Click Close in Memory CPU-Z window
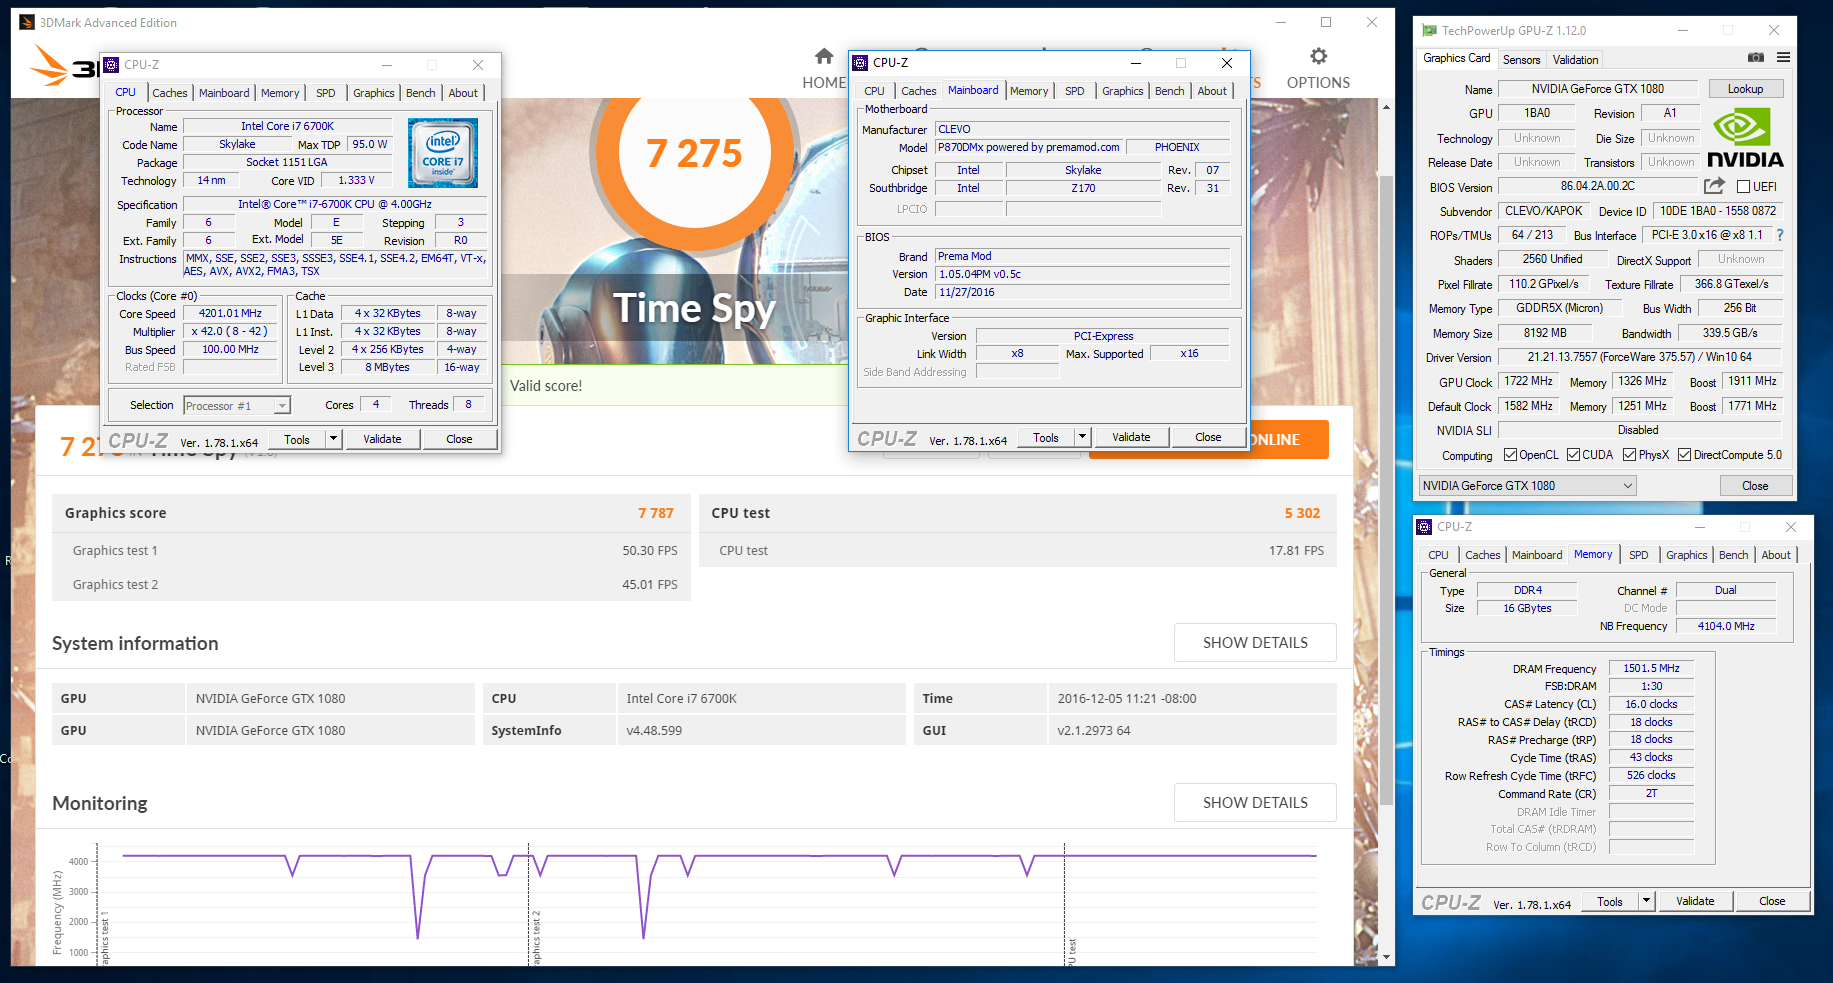 click(x=1772, y=901)
